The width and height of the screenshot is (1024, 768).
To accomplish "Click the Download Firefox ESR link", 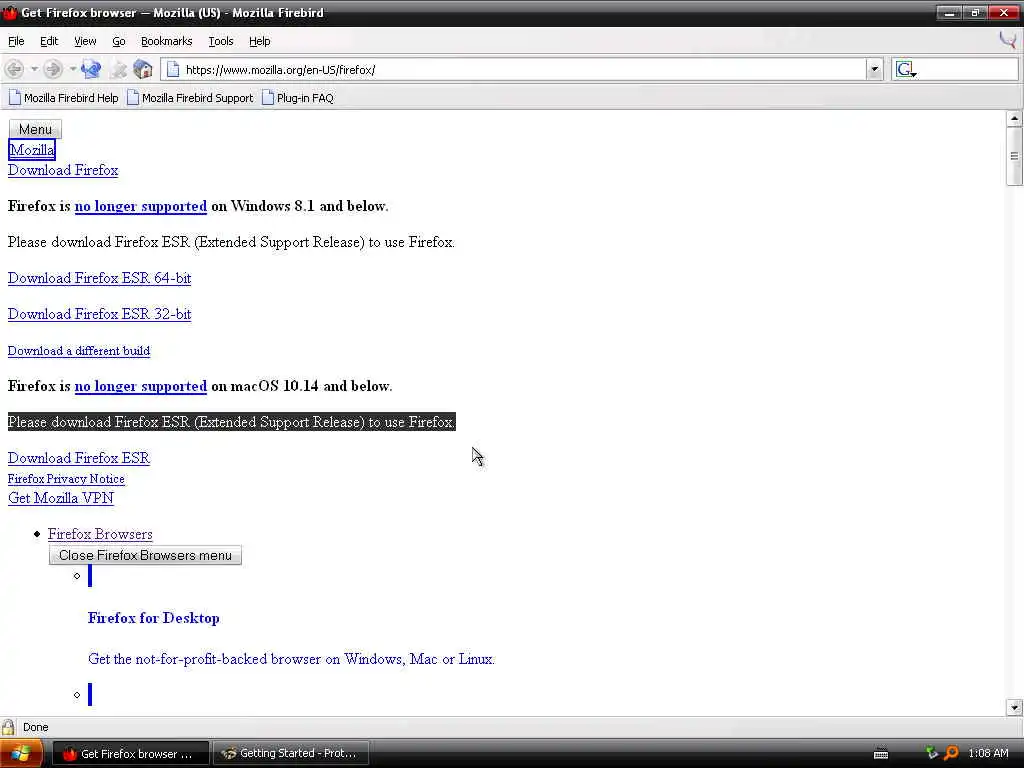I will 79,458.
